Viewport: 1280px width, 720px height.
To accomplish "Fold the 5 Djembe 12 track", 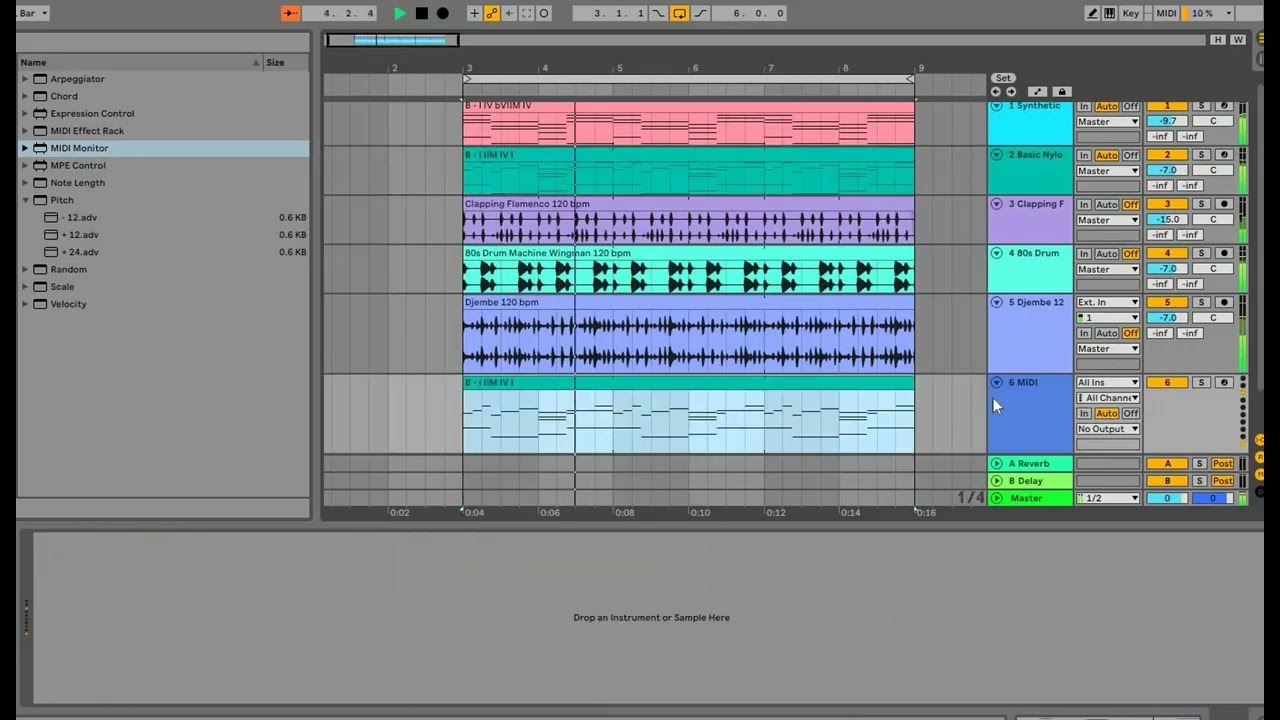I will [x=997, y=302].
